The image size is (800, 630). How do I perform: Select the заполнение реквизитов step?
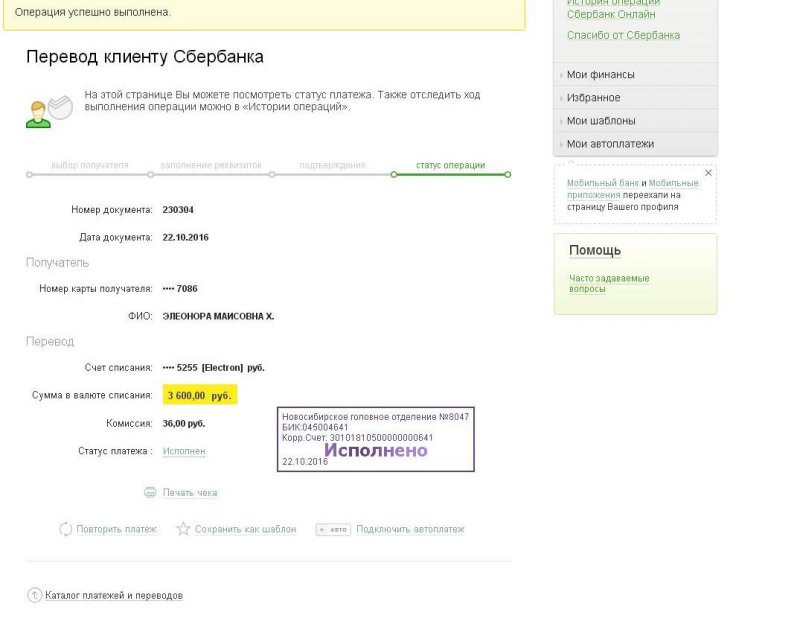point(211,165)
